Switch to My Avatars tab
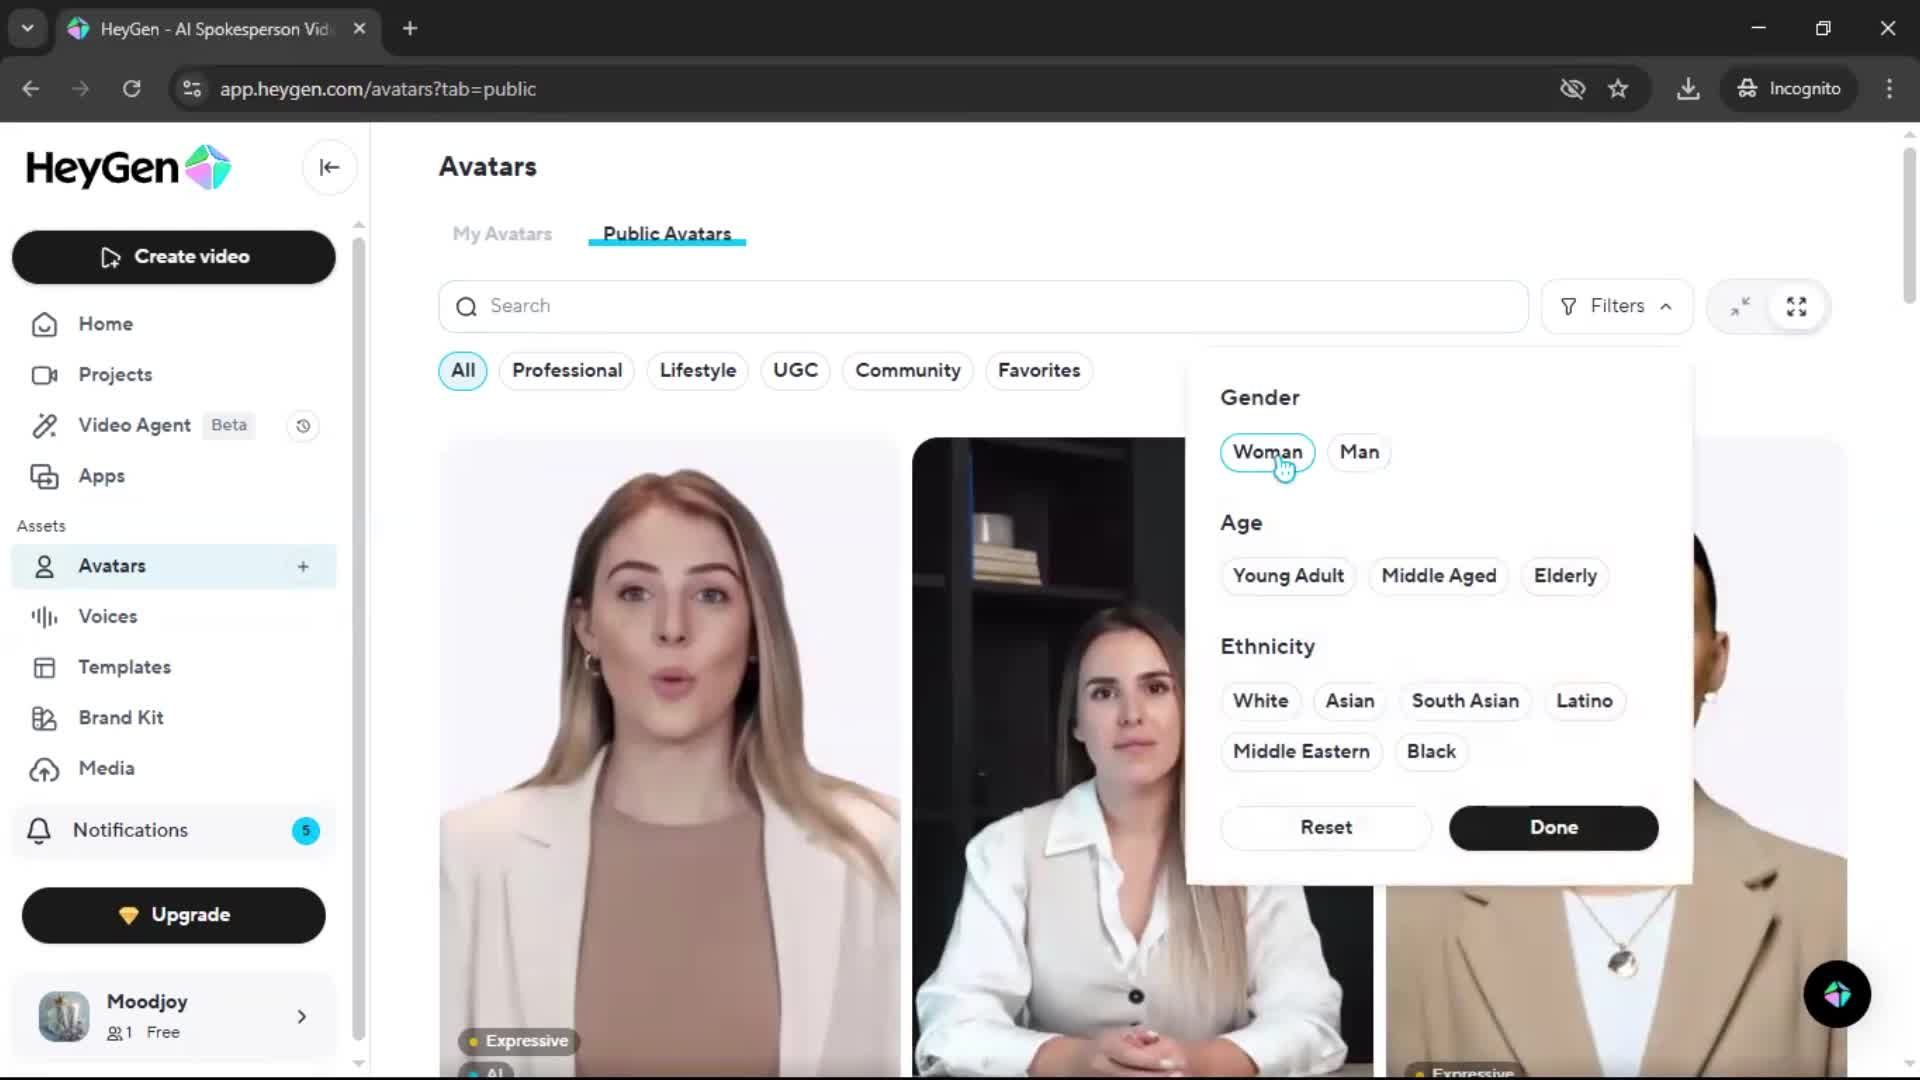The width and height of the screenshot is (1920, 1080). coord(502,234)
